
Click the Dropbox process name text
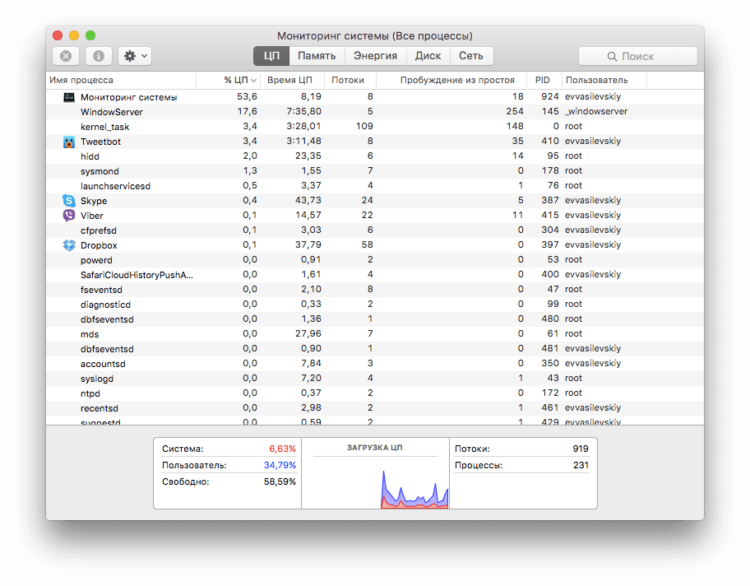click(x=99, y=245)
